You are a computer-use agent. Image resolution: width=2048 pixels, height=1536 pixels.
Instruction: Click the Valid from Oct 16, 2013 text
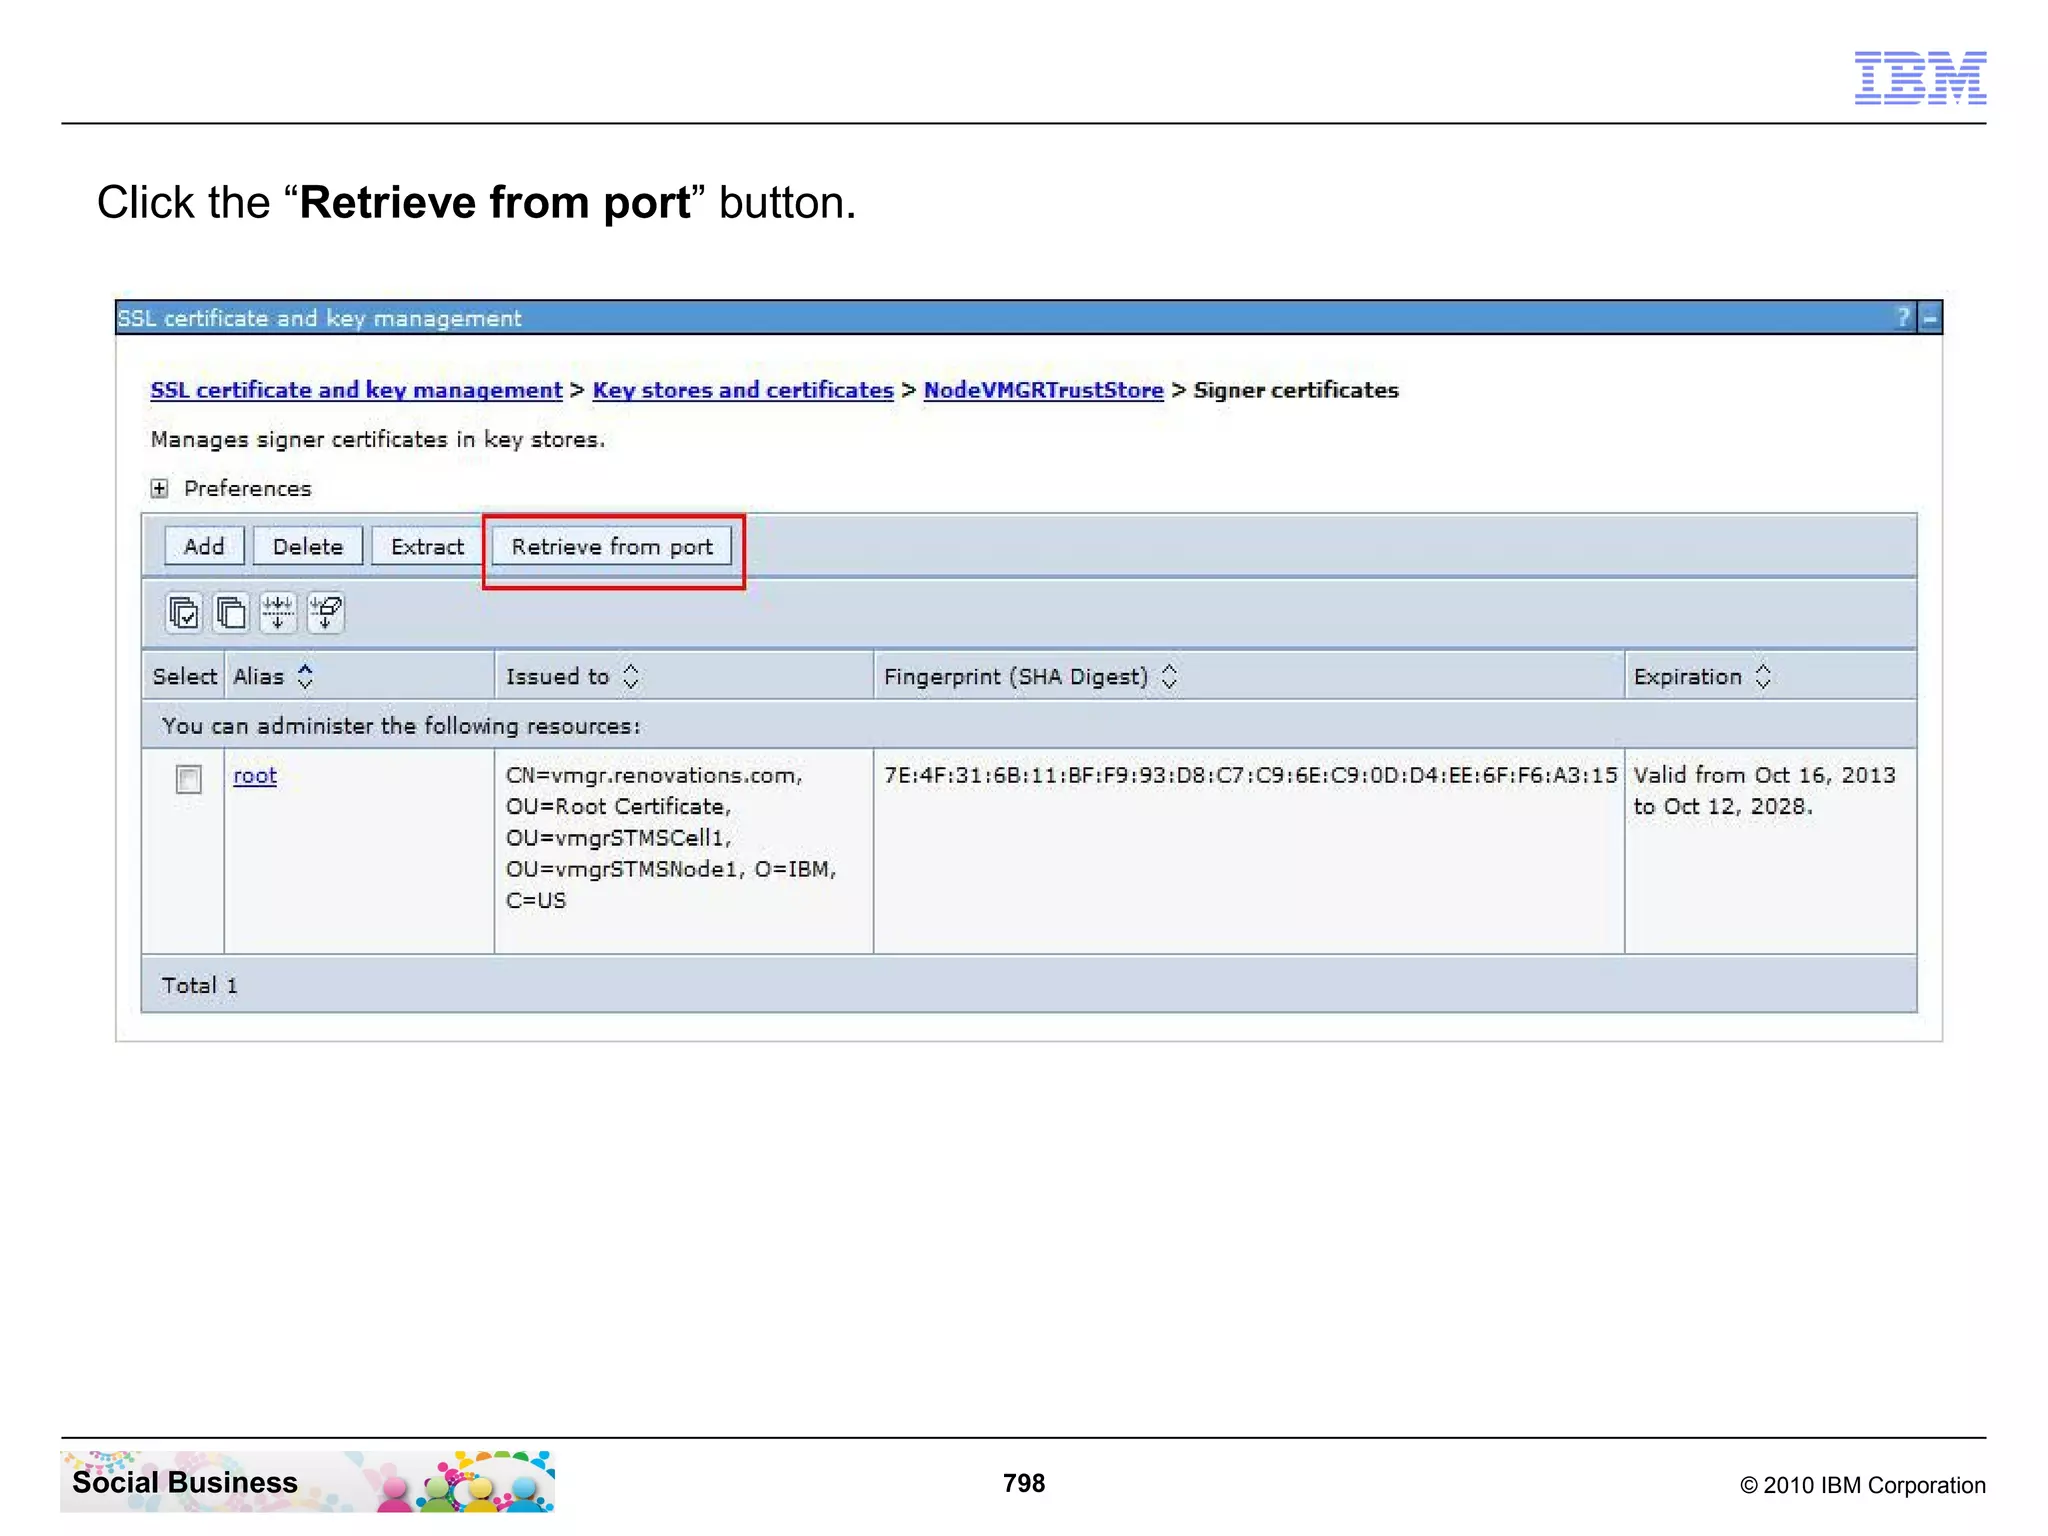(x=1764, y=775)
